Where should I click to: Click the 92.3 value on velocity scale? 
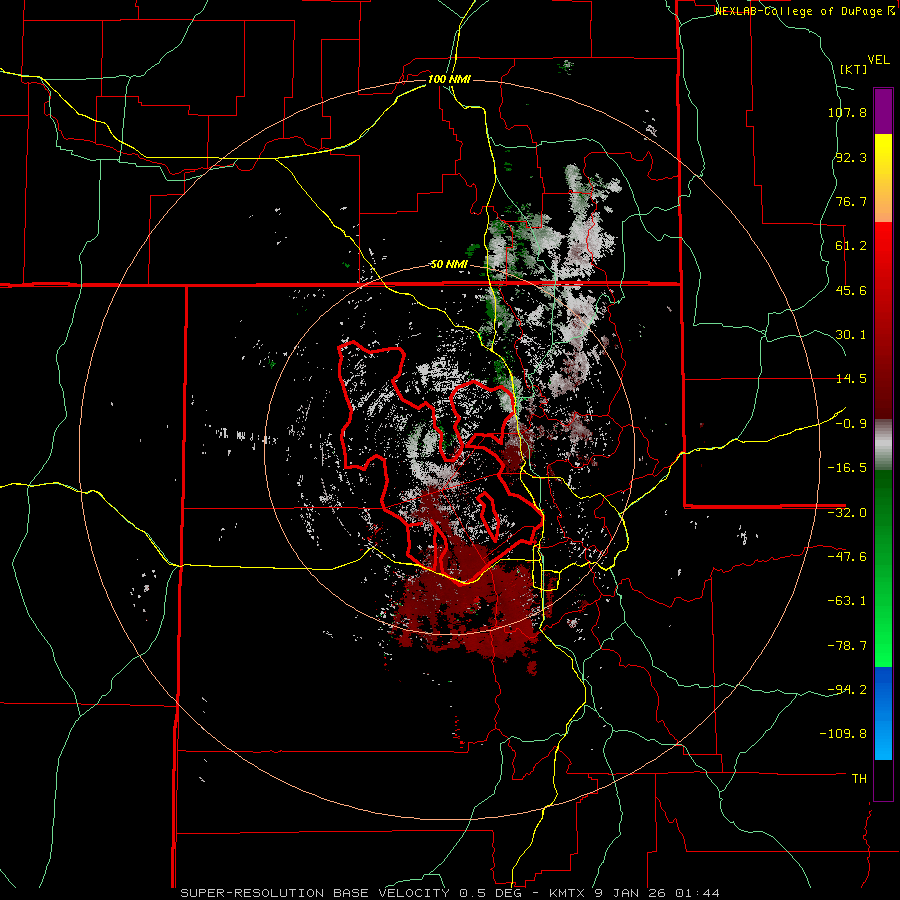[851, 157]
